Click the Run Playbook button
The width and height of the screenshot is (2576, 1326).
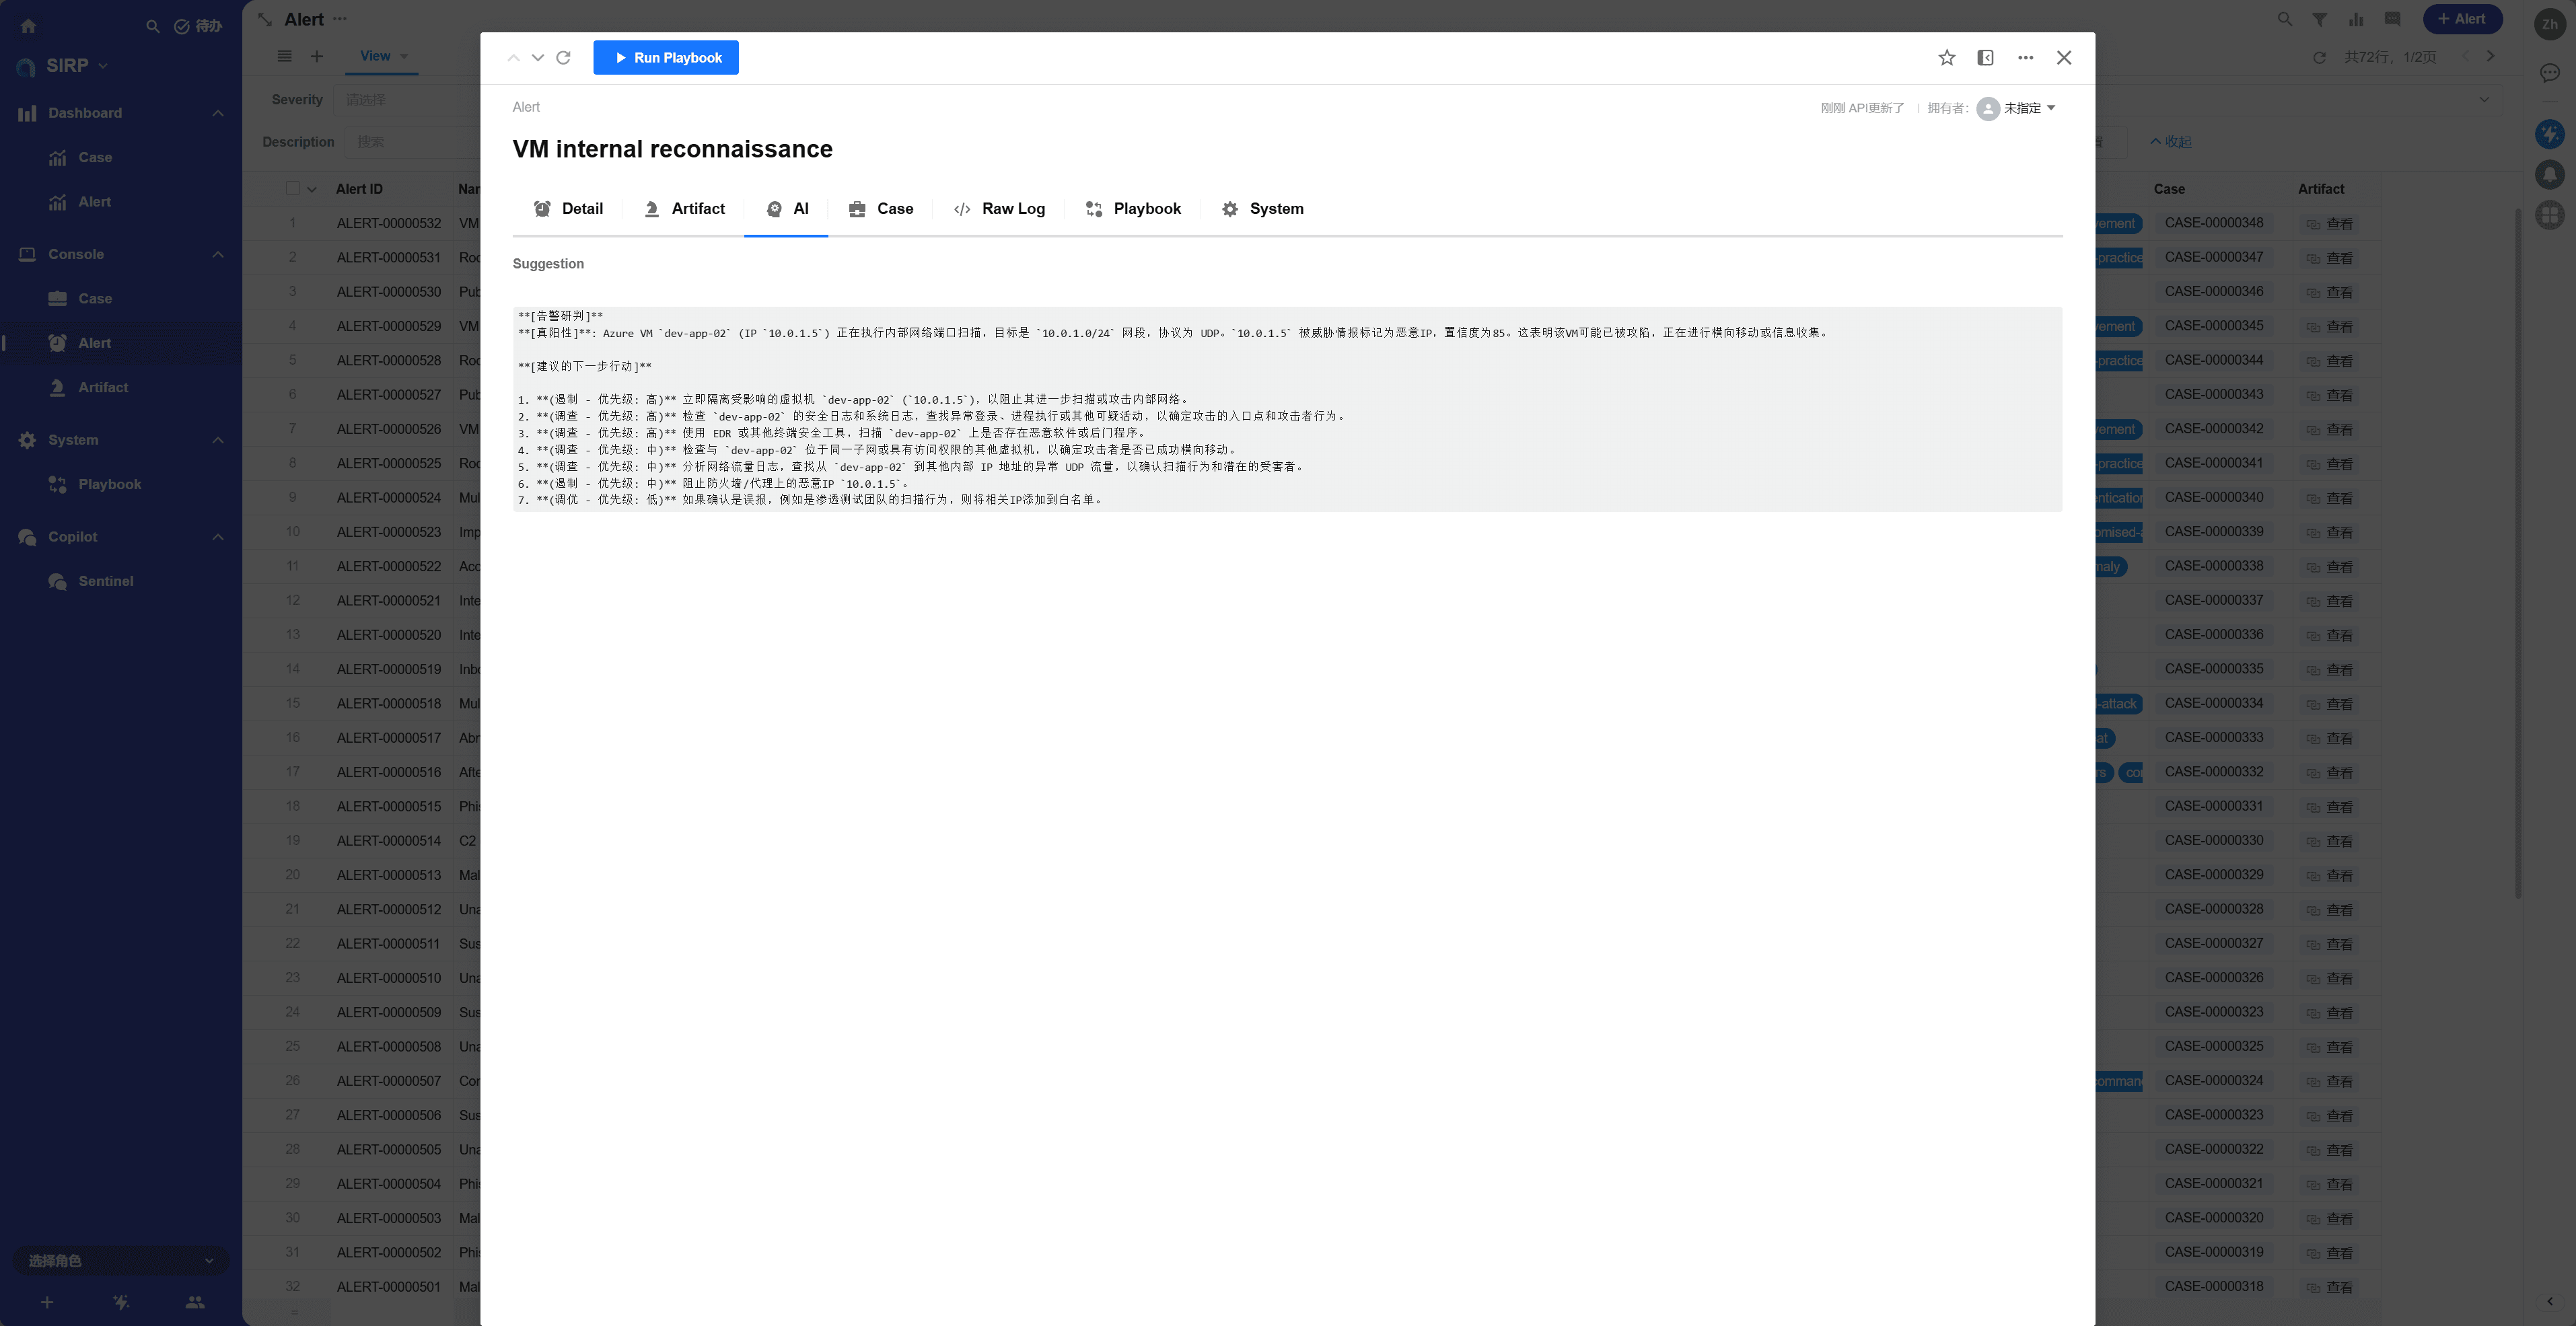coord(666,58)
